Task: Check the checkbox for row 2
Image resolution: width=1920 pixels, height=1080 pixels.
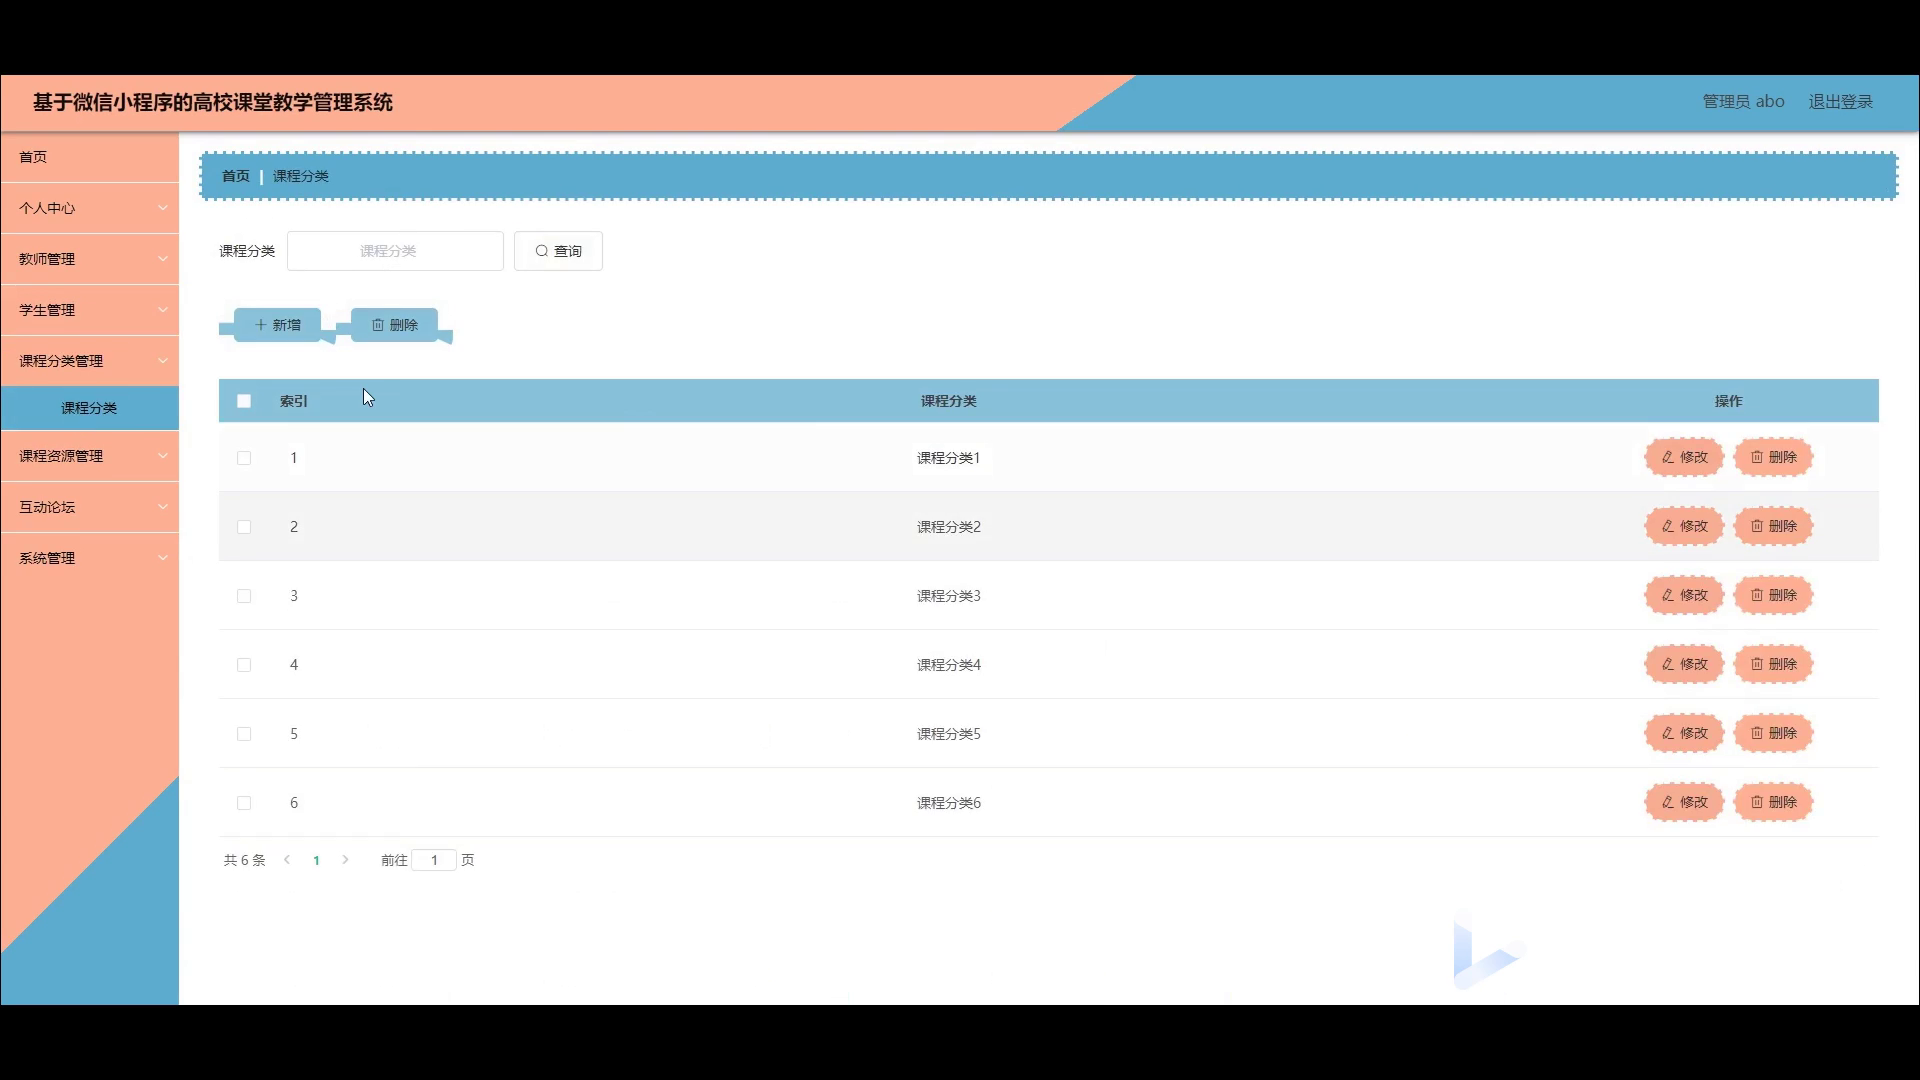Action: tap(244, 527)
